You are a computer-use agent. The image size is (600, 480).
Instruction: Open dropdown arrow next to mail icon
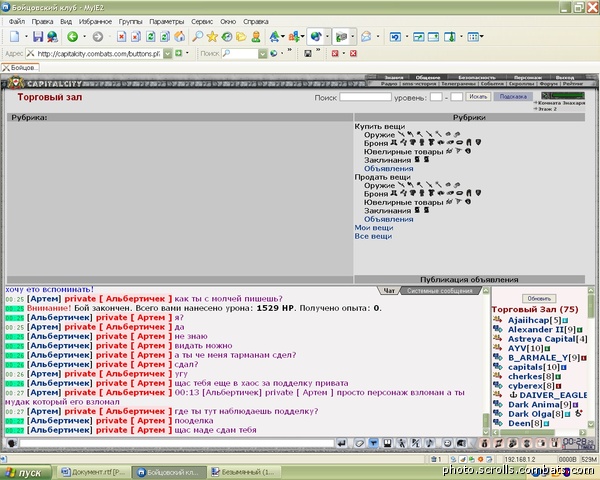click(378, 37)
